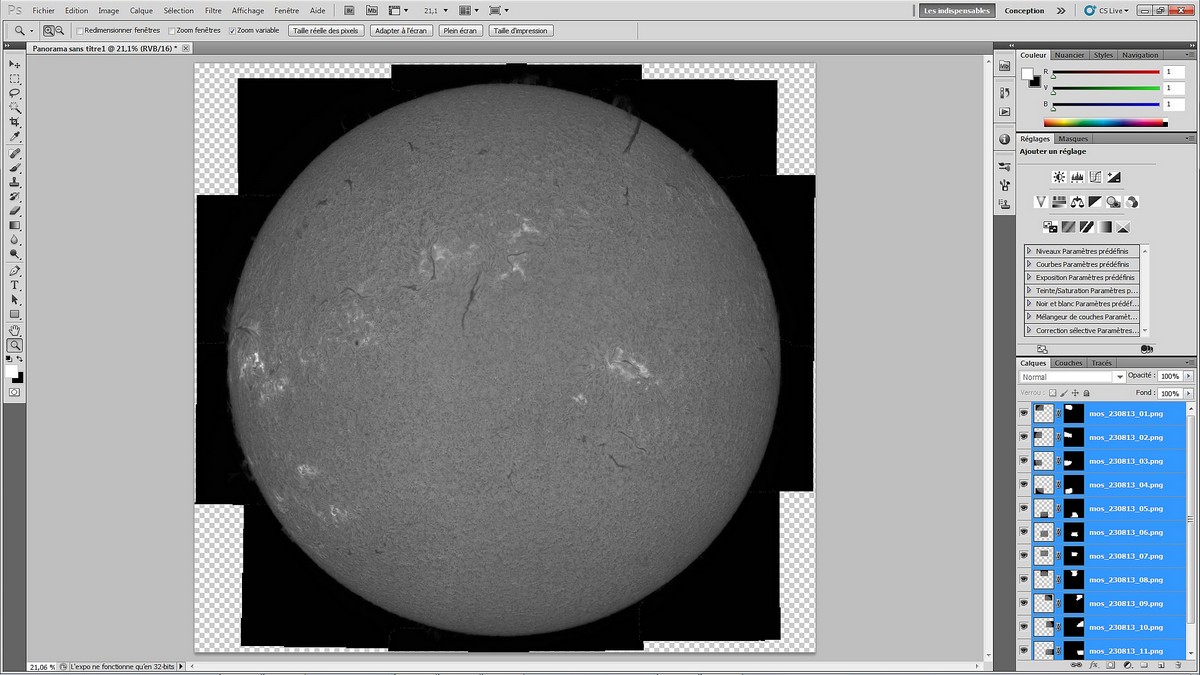This screenshot has width=1200, height=675.
Task: Switch to the Nuancier tab
Action: 1069,55
